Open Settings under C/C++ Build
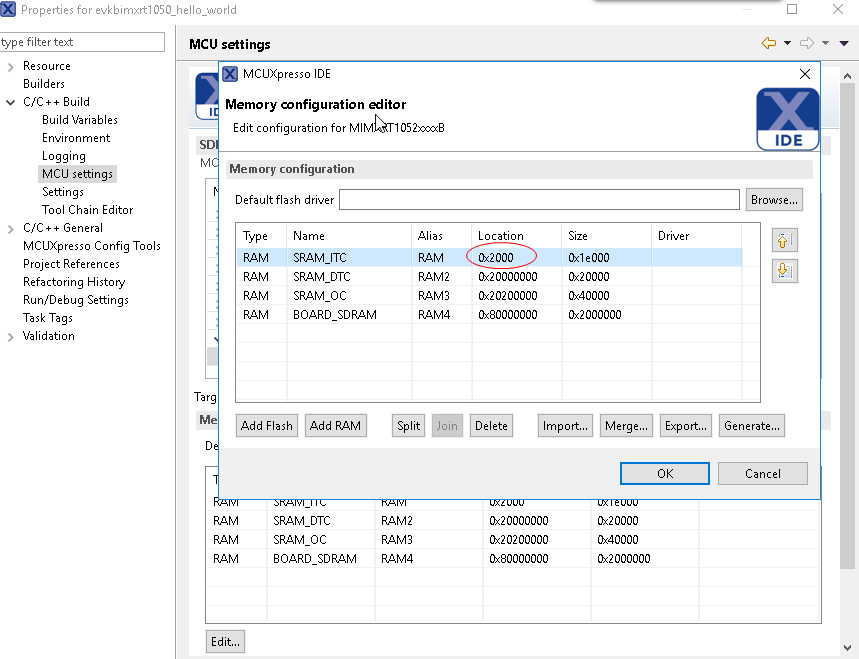This screenshot has height=659, width=859. pos(63,192)
